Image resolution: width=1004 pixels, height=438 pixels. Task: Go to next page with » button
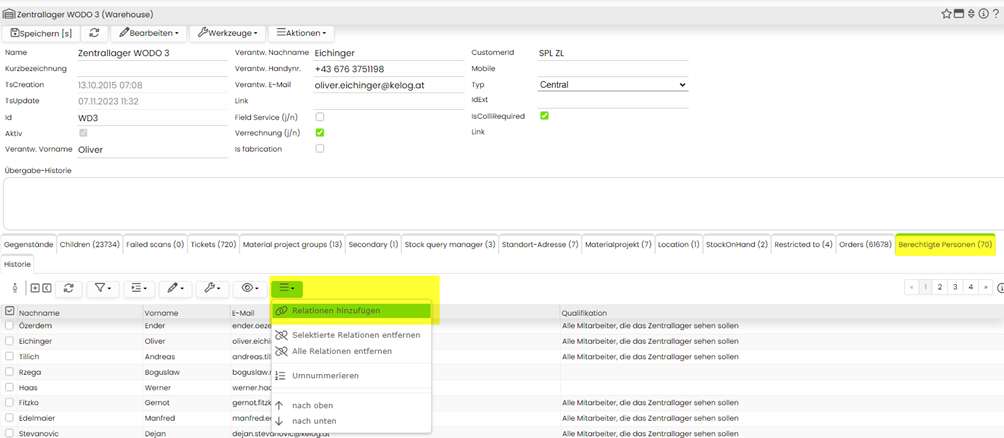[x=986, y=288]
